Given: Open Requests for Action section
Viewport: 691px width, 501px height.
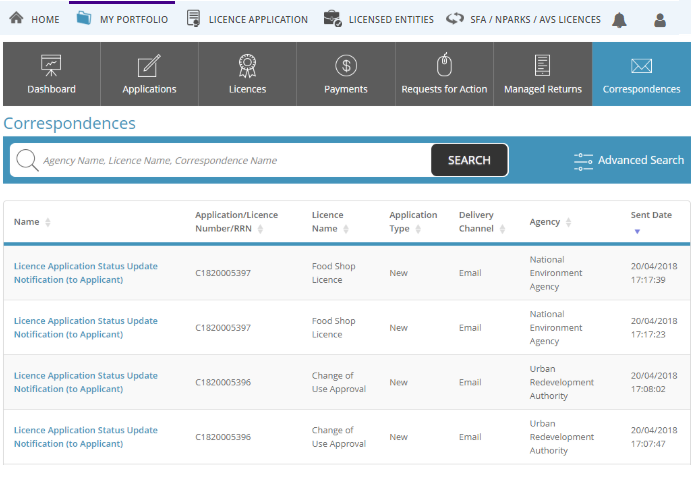Looking at the screenshot, I should click(444, 75).
